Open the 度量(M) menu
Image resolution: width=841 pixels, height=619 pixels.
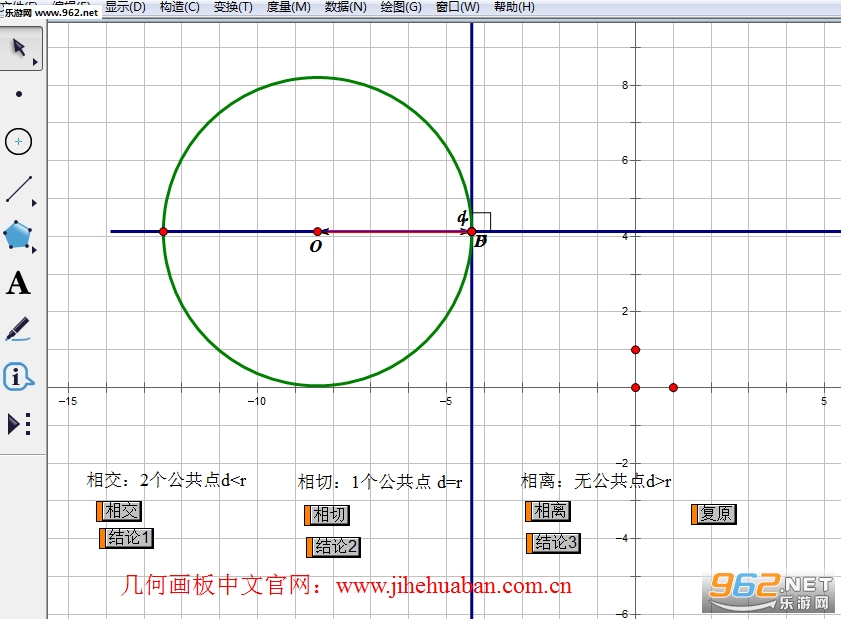[x=289, y=7]
